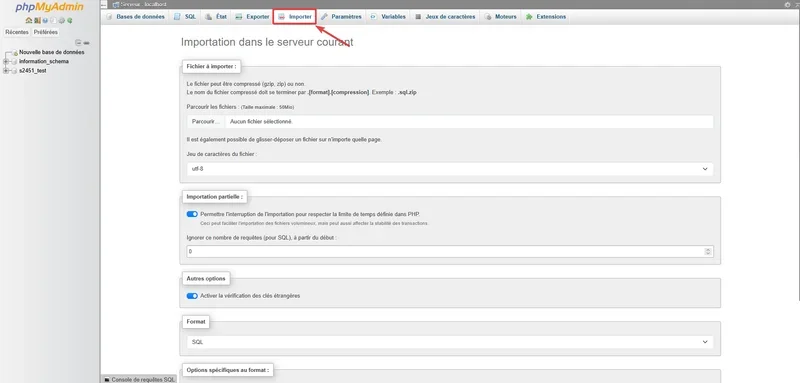Viewport: 800px width, 383px height.
Task: Collapse all navigation tree items icon
Action: pyautogui.click(x=78, y=43)
